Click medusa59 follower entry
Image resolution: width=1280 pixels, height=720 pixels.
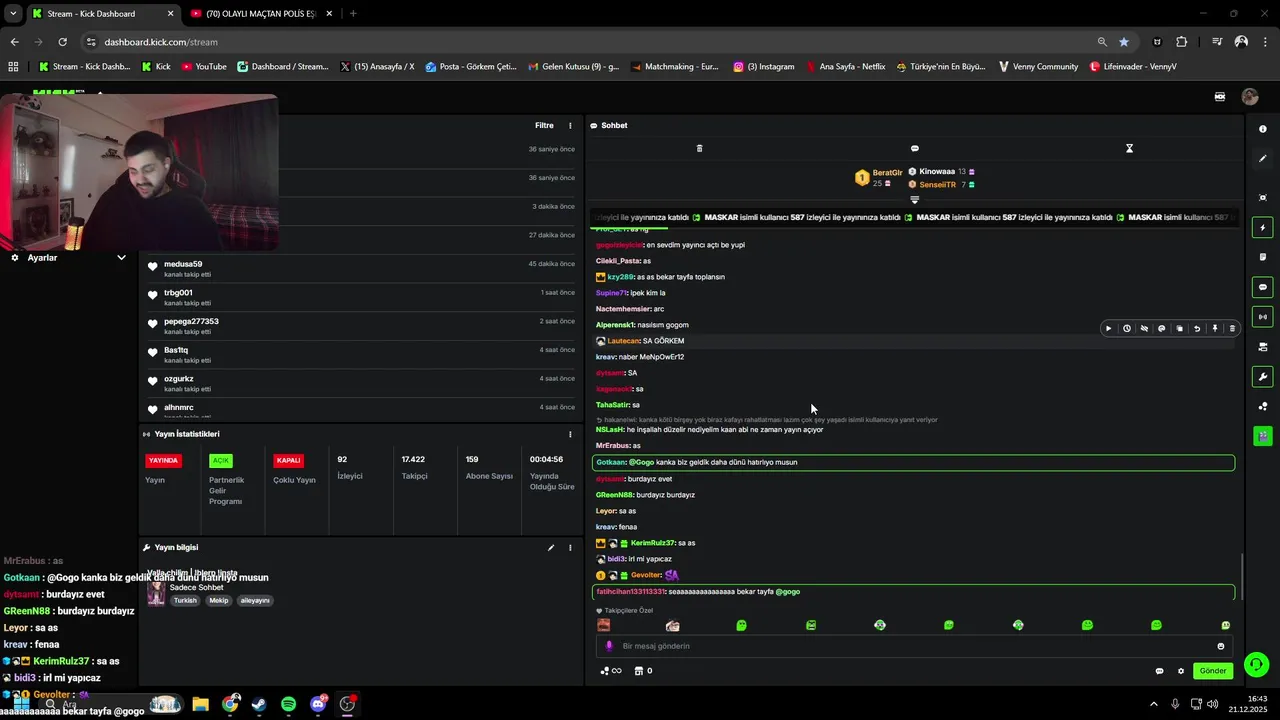click(361, 268)
